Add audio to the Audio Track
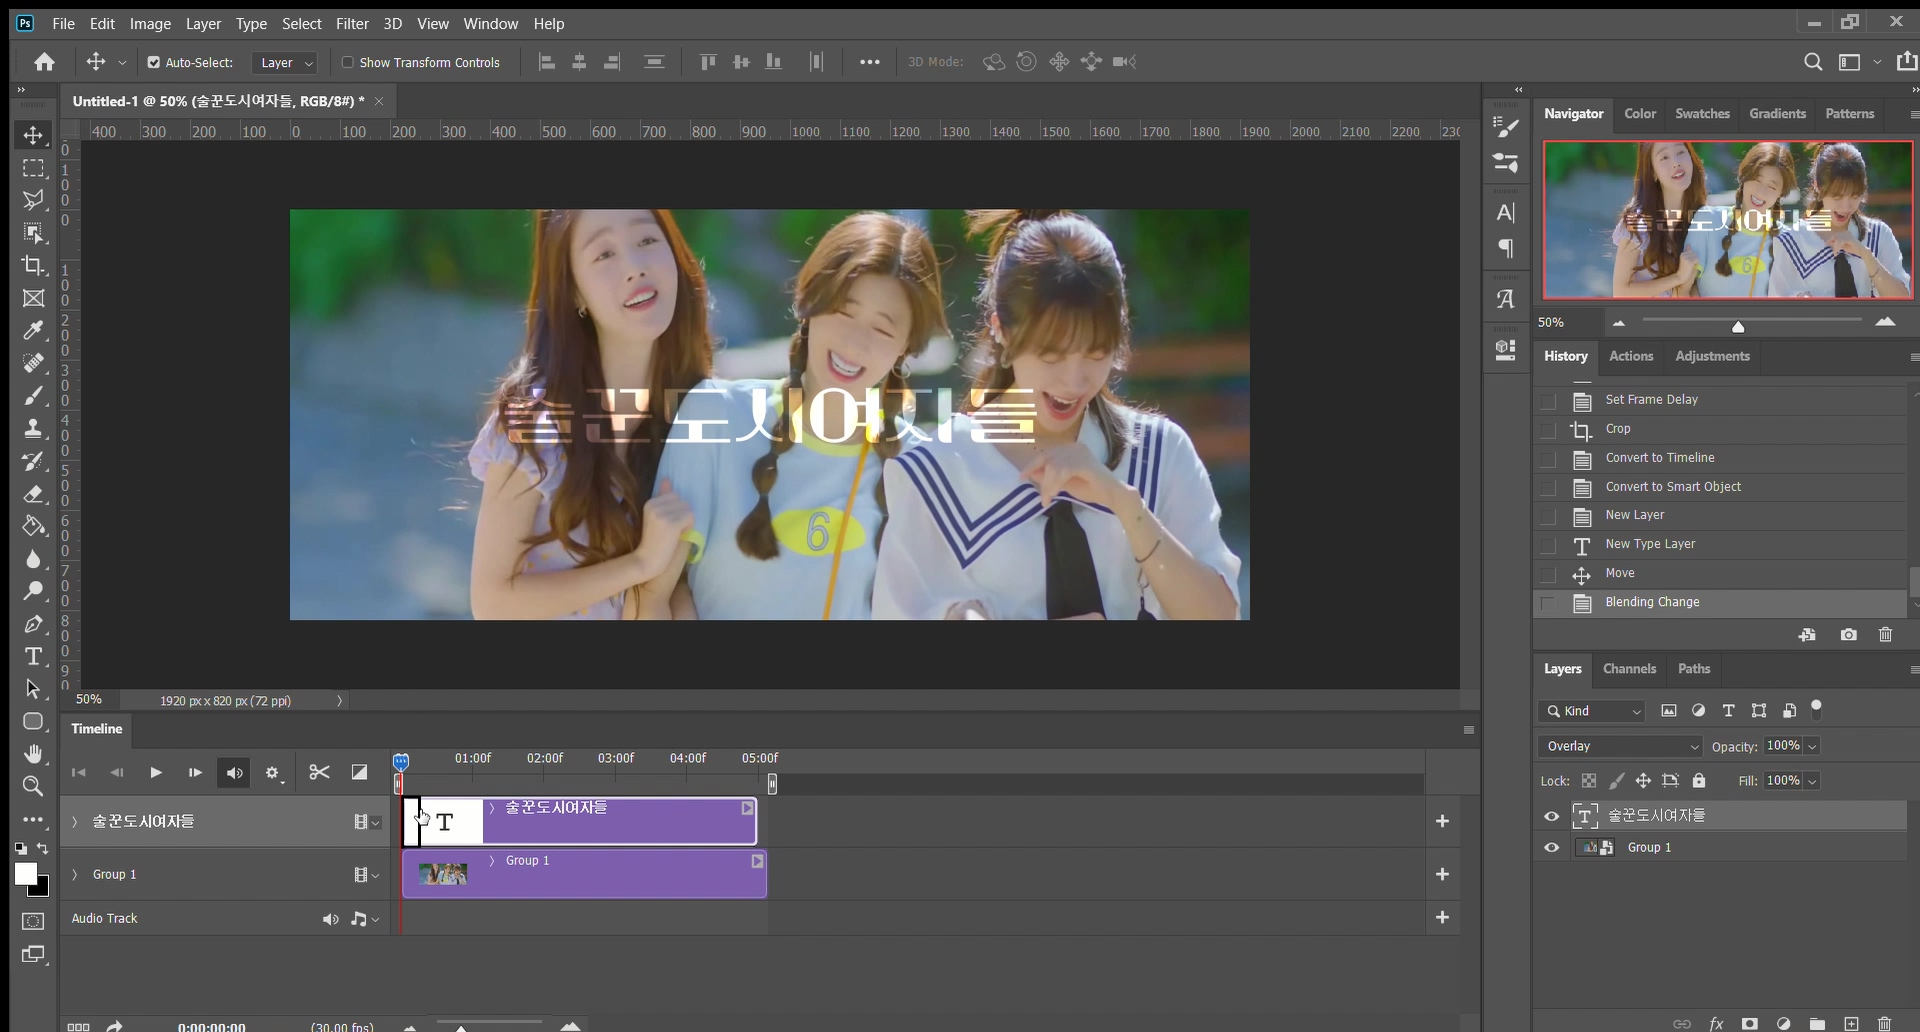 1442,917
